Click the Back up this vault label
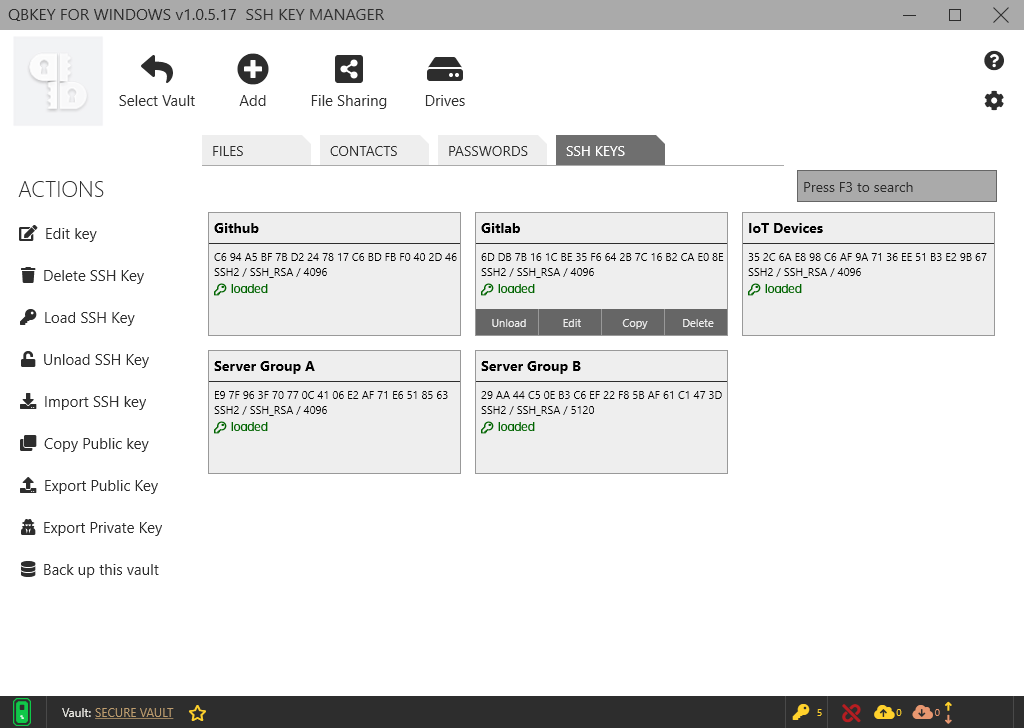Image resolution: width=1024 pixels, height=728 pixels. pyautogui.click(x=101, y=570)
